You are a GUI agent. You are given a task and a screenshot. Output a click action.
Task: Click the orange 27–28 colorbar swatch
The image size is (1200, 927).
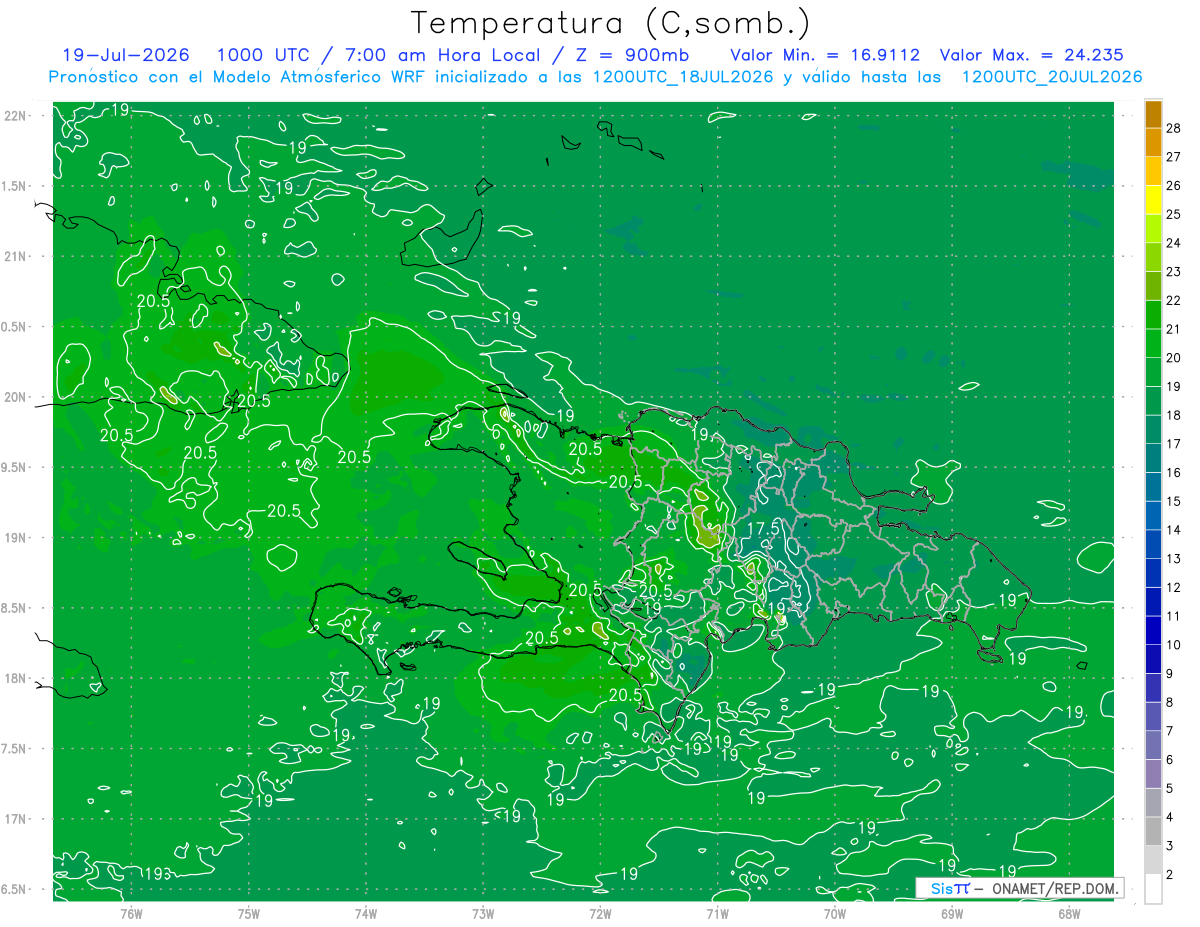pos(1153,142)
